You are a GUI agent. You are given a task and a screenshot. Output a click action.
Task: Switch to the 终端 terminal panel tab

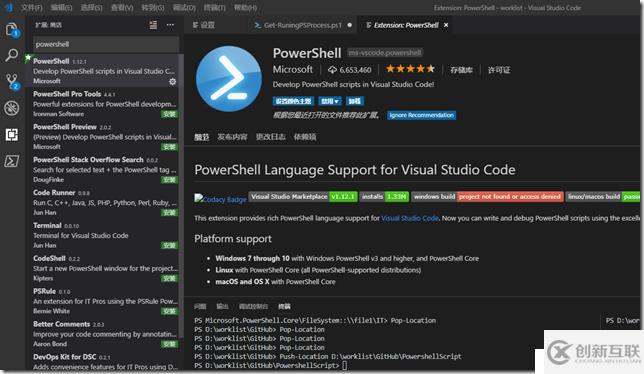pos(284,306)
